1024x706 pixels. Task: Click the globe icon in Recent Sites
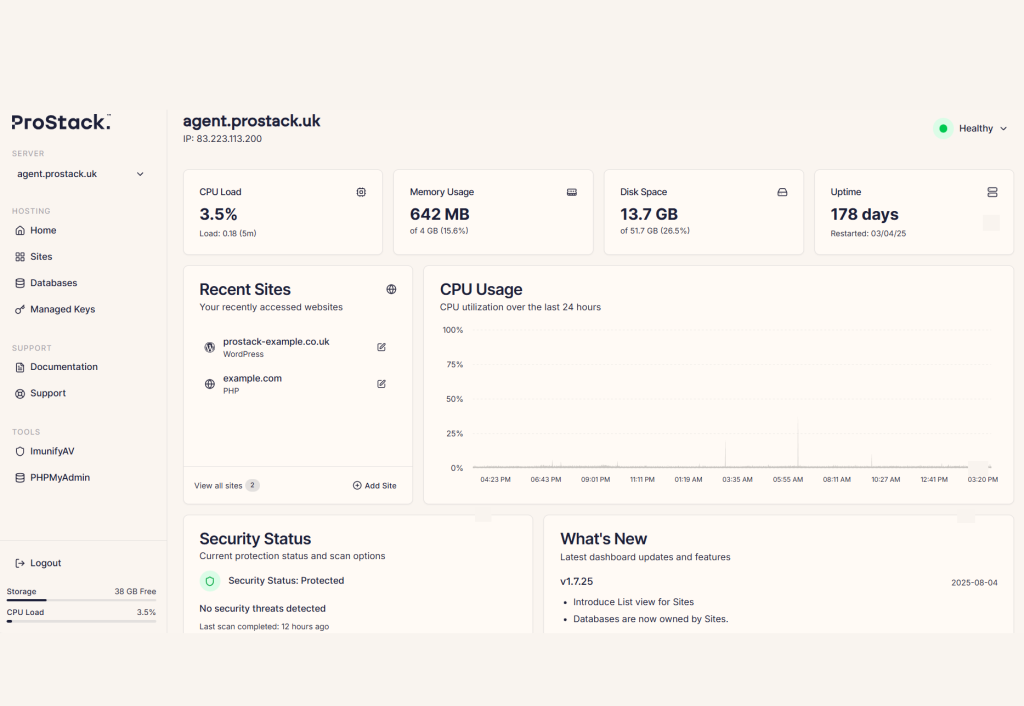(x=391, y=289)
